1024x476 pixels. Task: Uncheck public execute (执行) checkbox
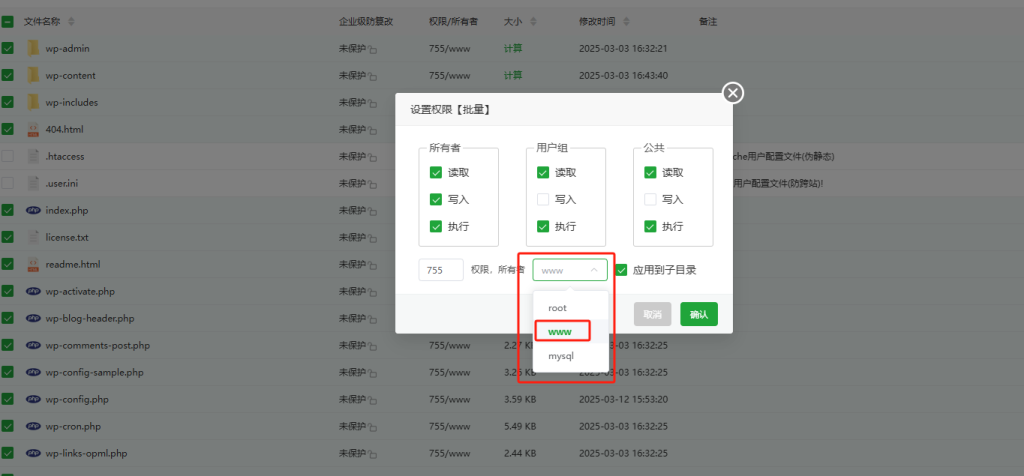[x=650, y=226]
